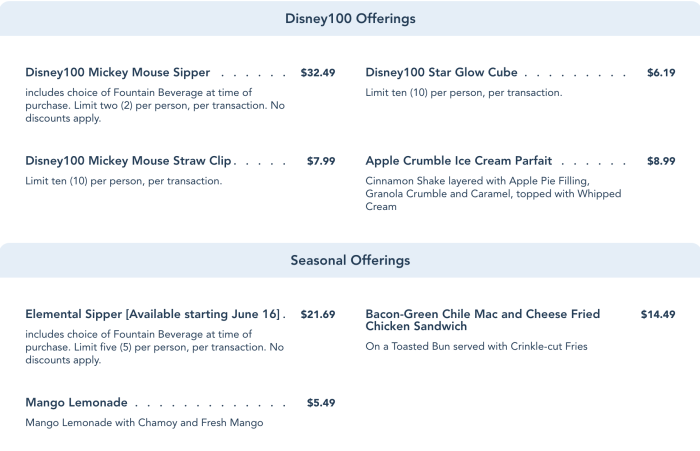This screenshot has width=700, height=451.
Task: Collapse the Seasonal Offerings section header
Action: (350, 260)
